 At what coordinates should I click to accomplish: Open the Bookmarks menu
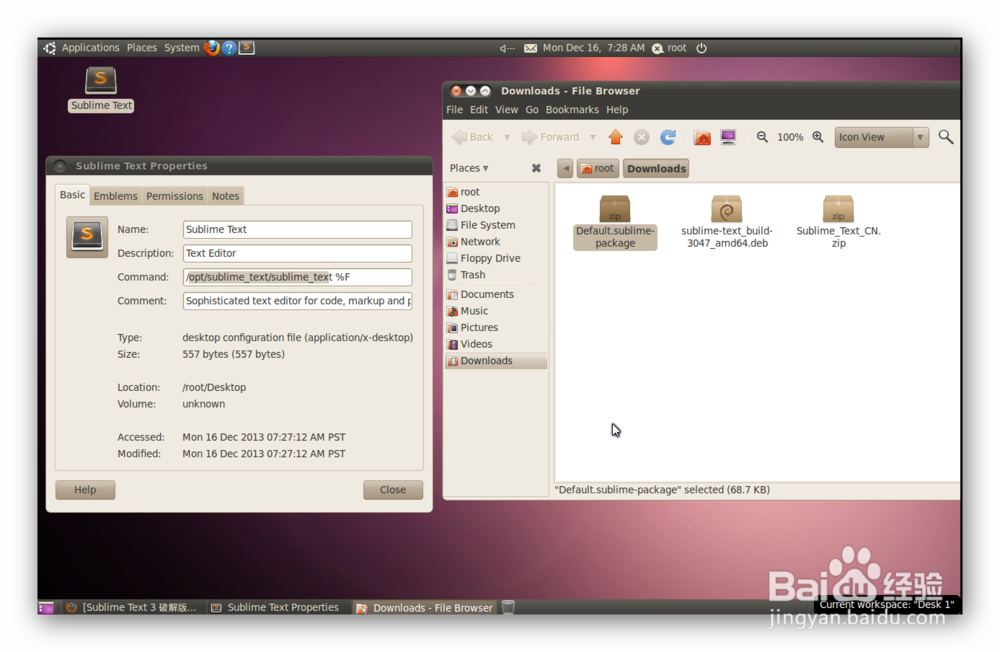[x=572, y=110]
